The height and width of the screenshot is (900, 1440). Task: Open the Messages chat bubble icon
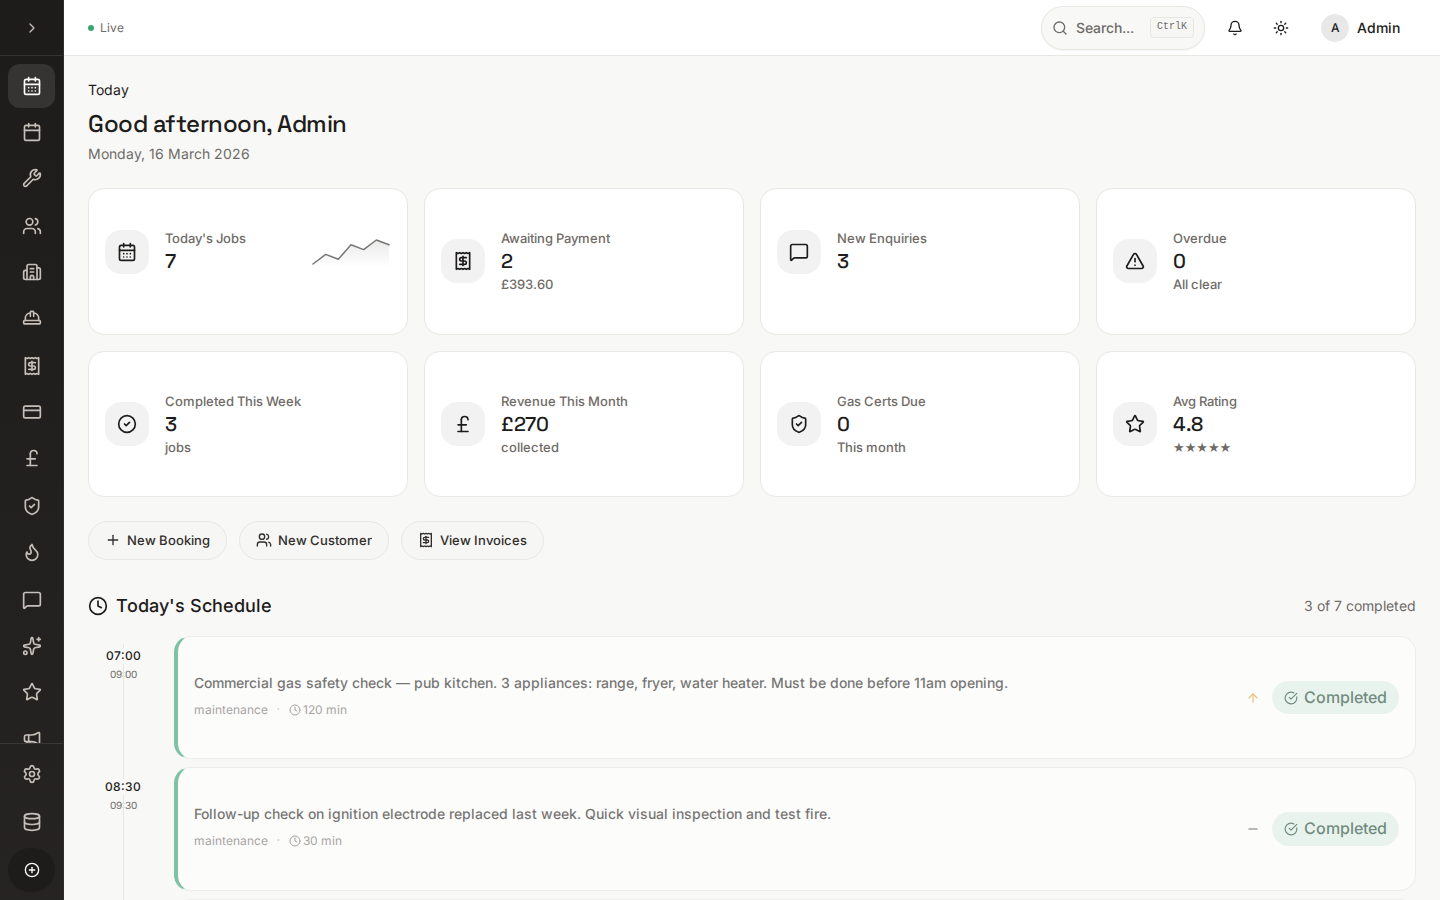coord(31,601)
